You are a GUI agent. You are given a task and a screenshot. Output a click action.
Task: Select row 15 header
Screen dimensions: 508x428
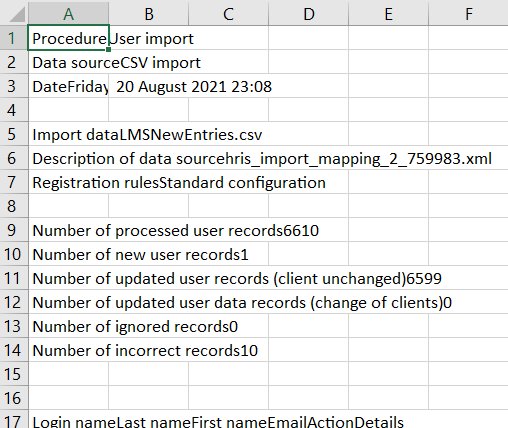(x=14, y=374)
